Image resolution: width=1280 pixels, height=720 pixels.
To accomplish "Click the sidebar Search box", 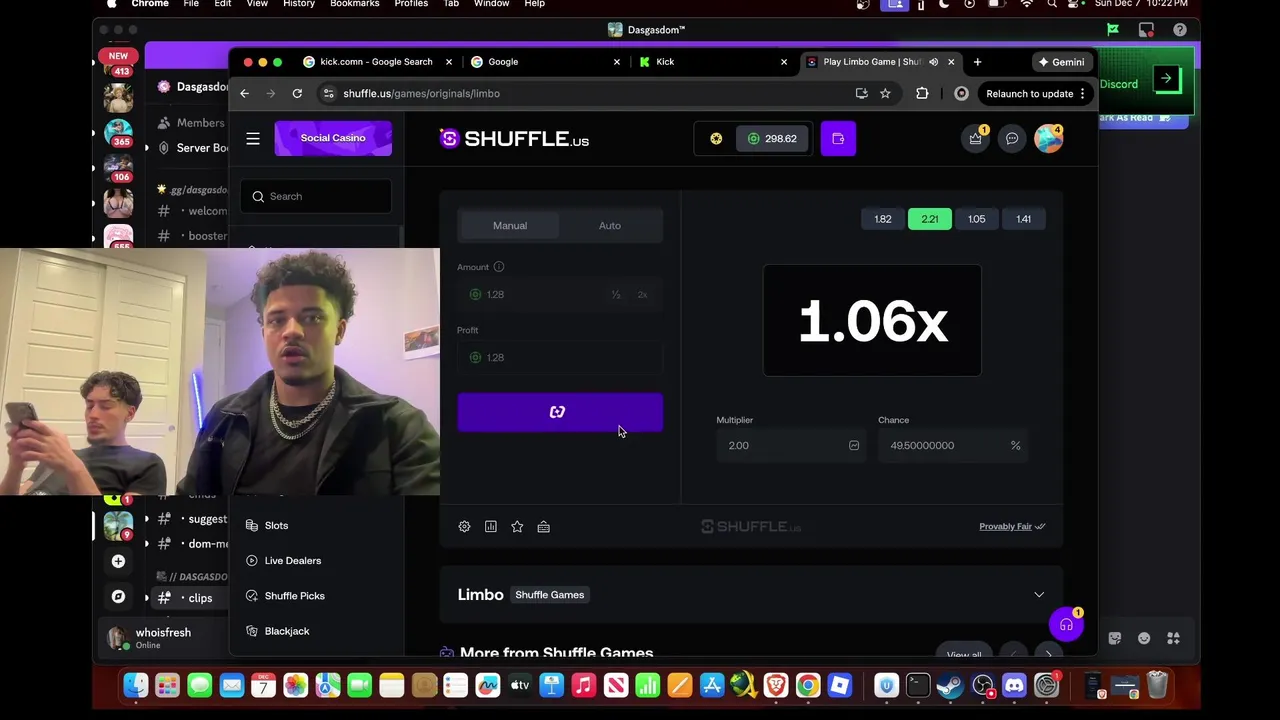I will pos(316,196).
